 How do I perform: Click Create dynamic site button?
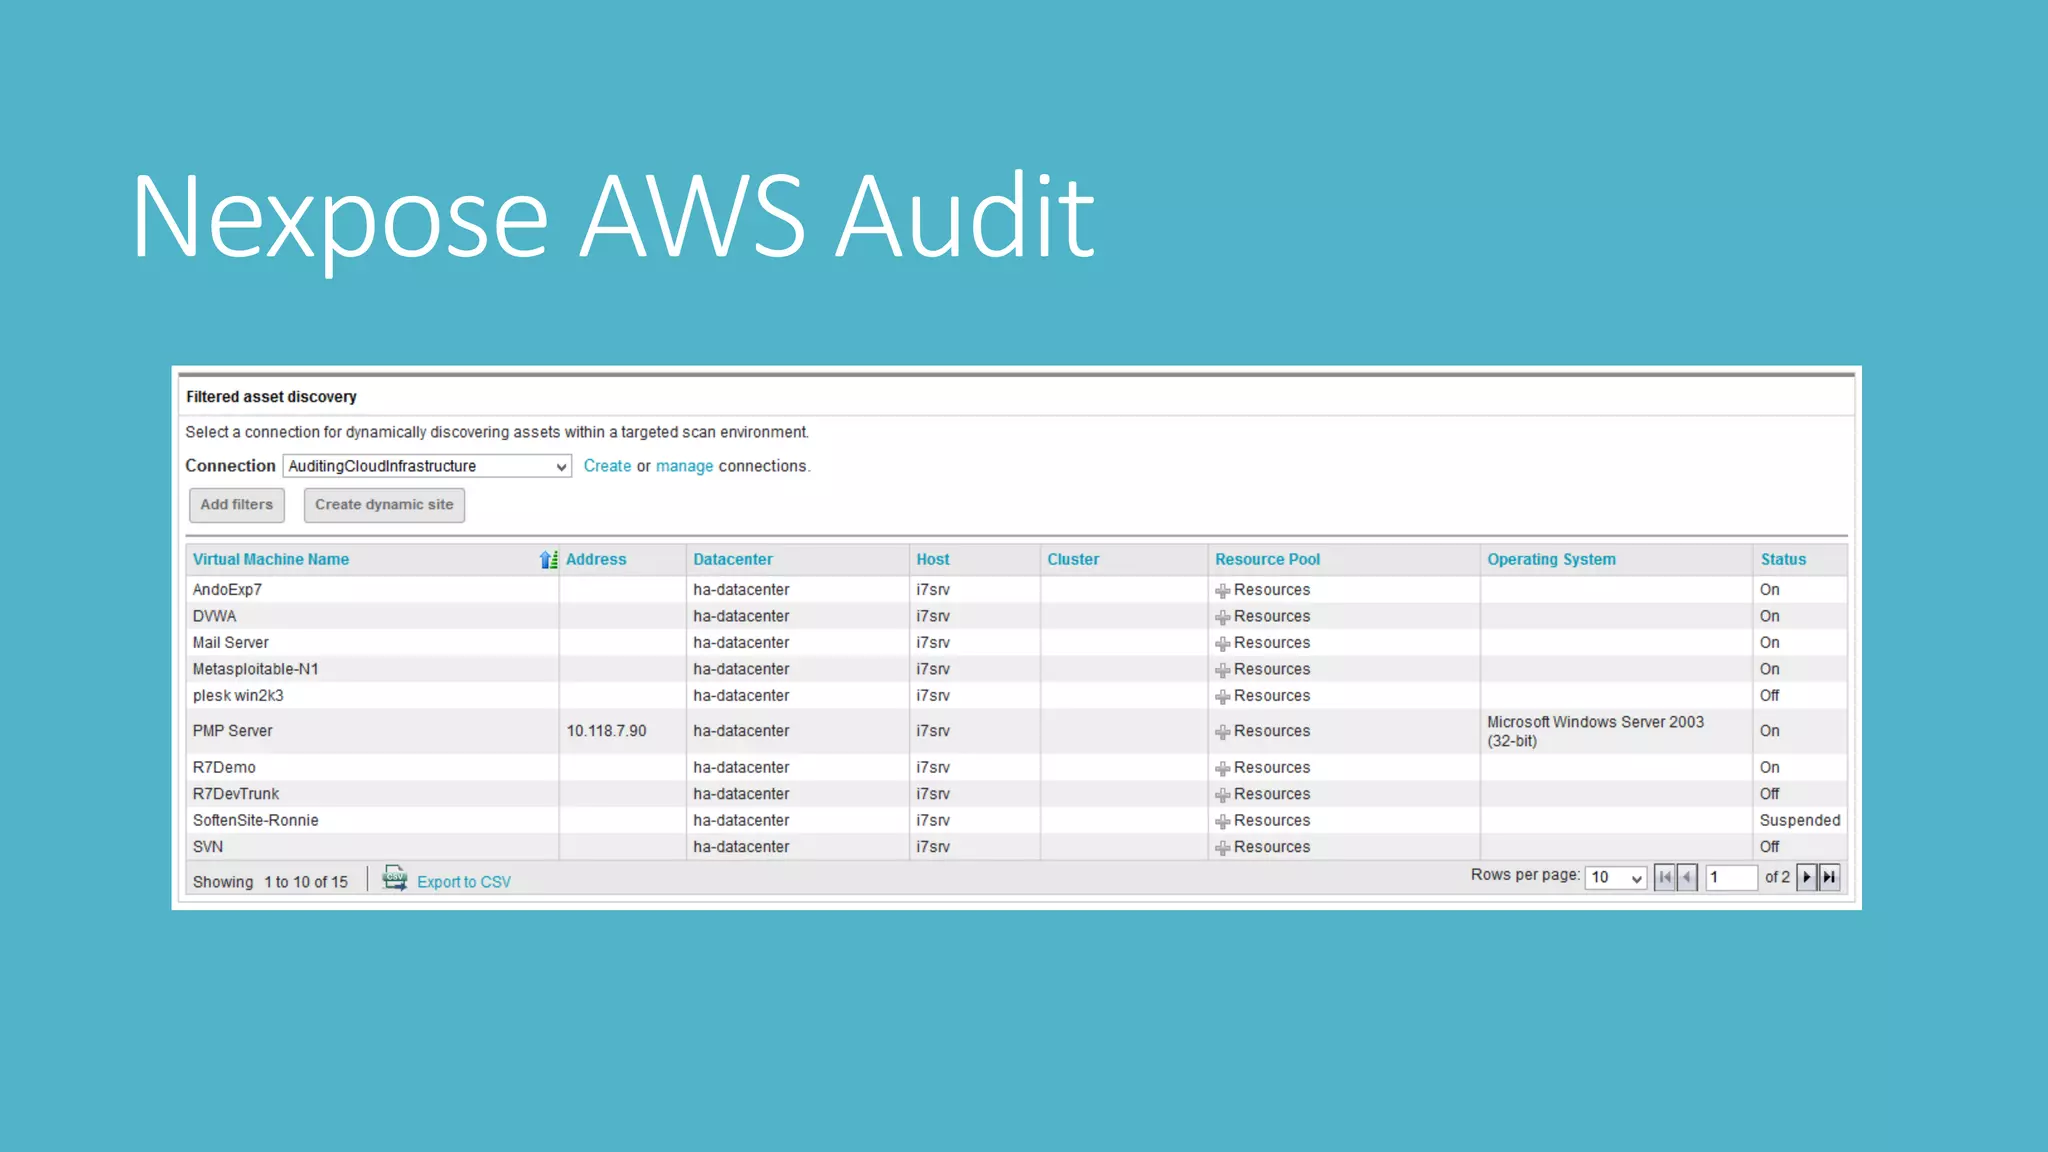tap(384, 505)
